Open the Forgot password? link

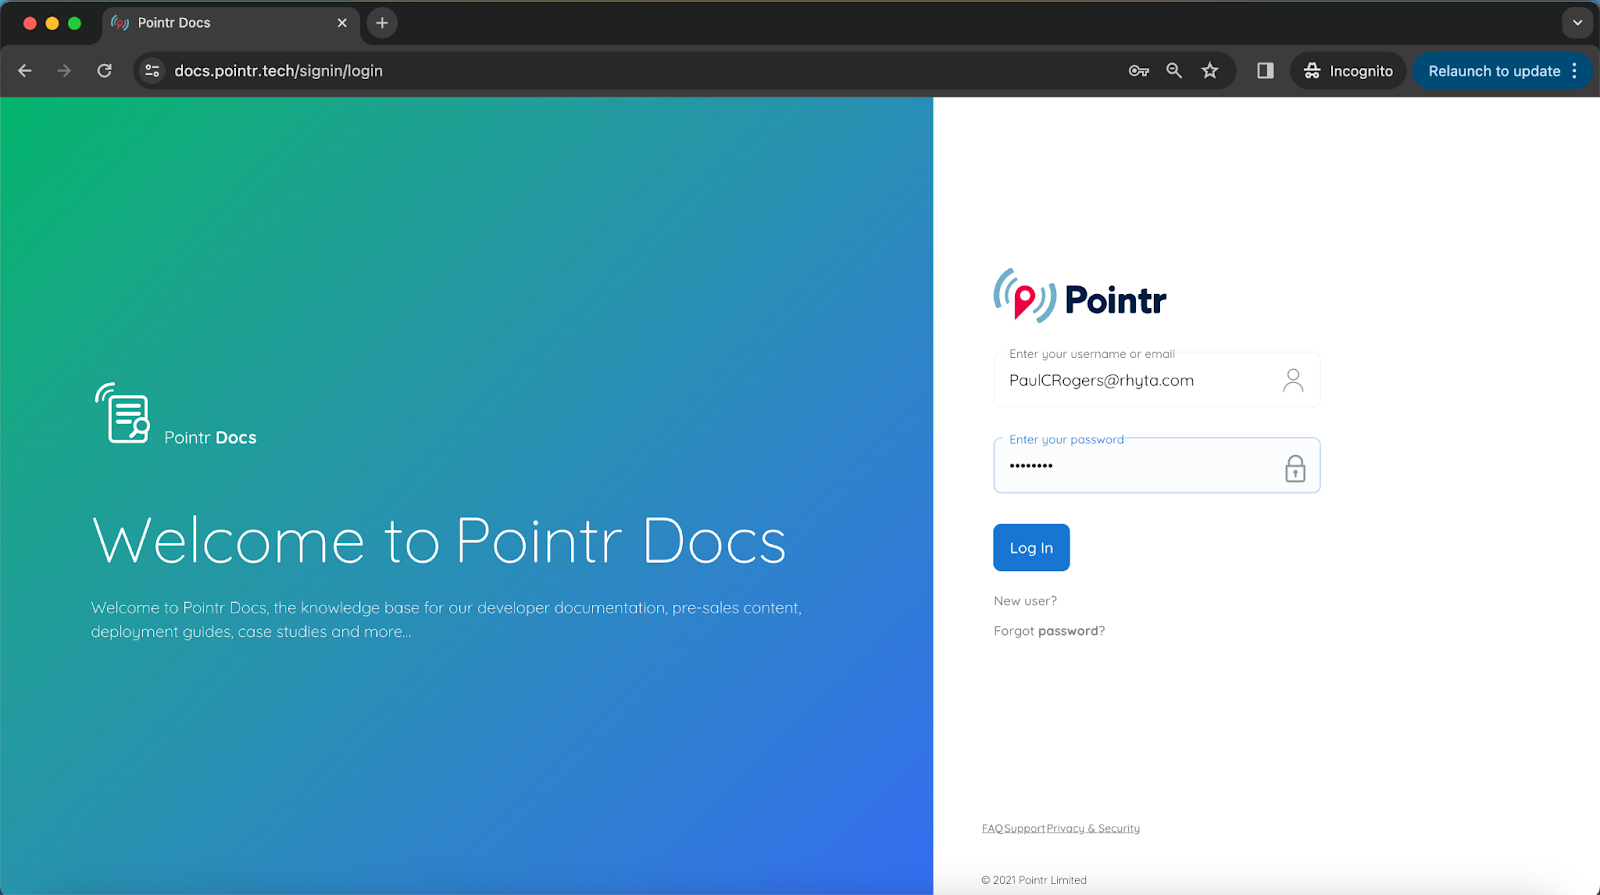tap(1049, 631)
